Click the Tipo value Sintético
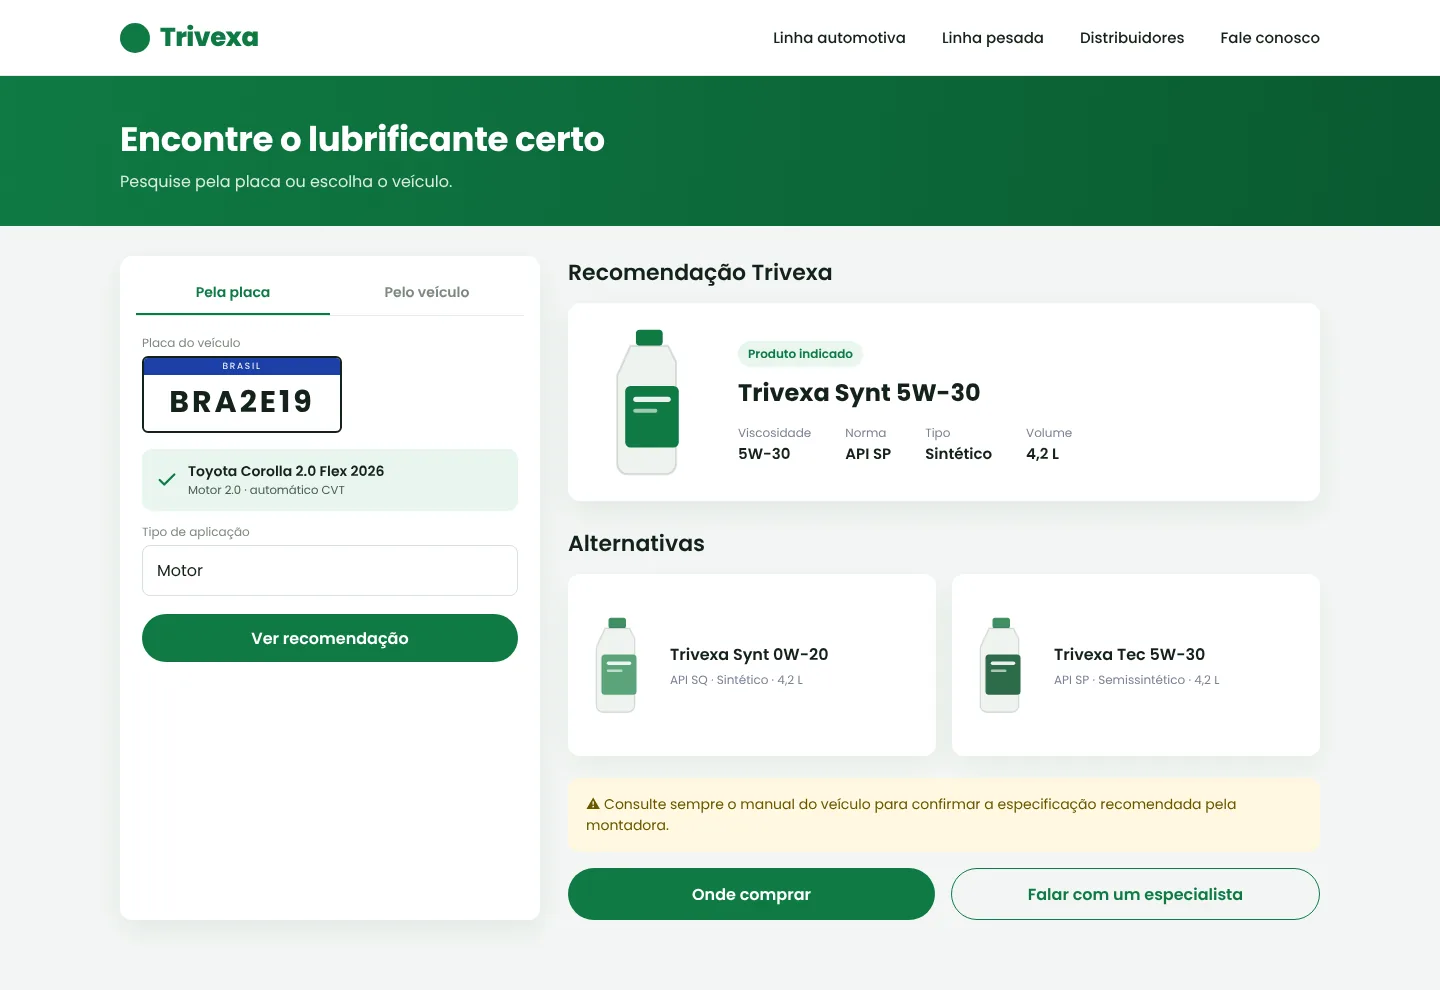The height and width of the screenshot is (990, 1440). tap(958, 453)
